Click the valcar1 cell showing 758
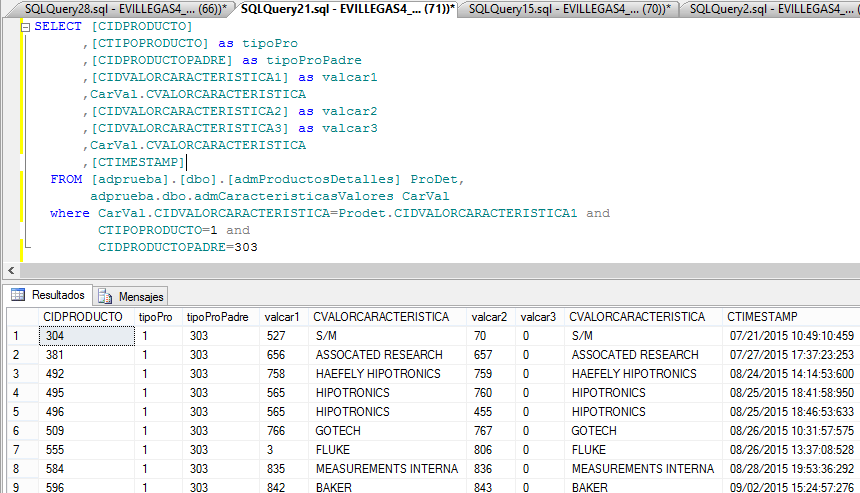860x493 pixels. [x=284, y=374]
